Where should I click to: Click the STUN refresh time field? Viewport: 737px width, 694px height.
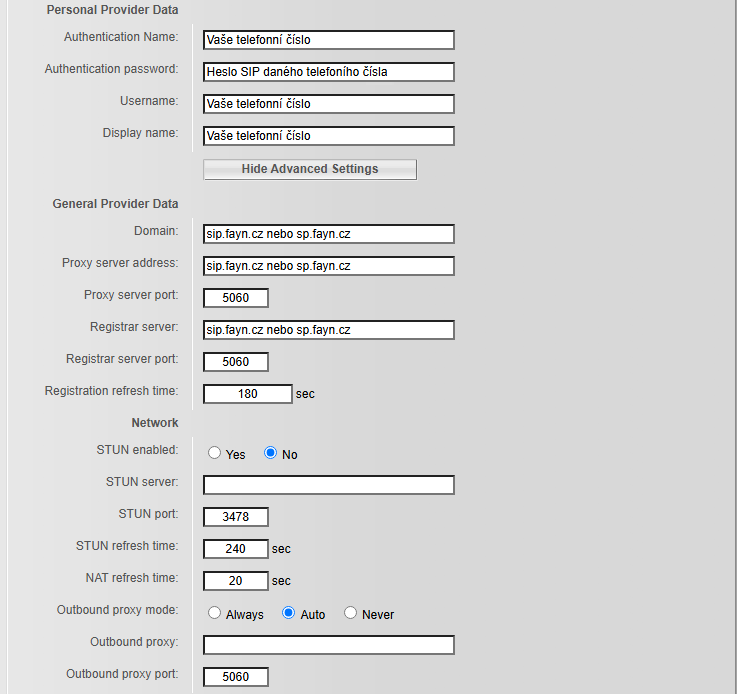pyautogui.click(x=236, y=549)
